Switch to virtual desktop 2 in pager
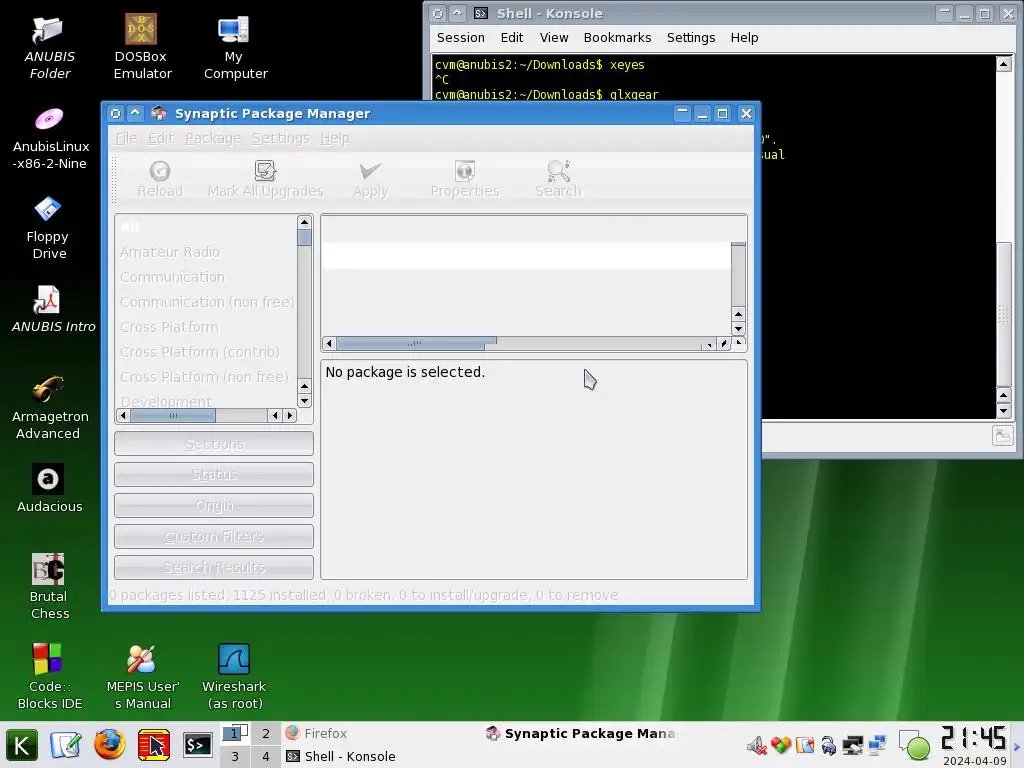This screenshot has width=1024, height=768. (x=266, y=733)
